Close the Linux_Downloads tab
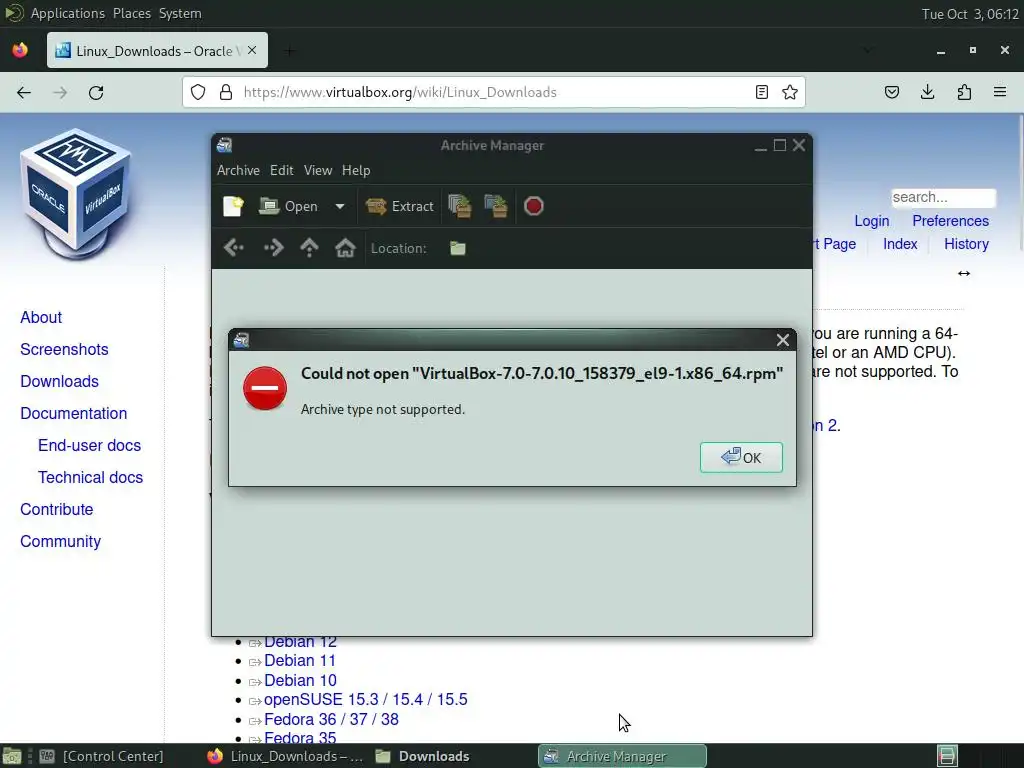Image resolution: width=1024 pixels, height=768 pixels. pyautogui.click(x=252, y=50)
